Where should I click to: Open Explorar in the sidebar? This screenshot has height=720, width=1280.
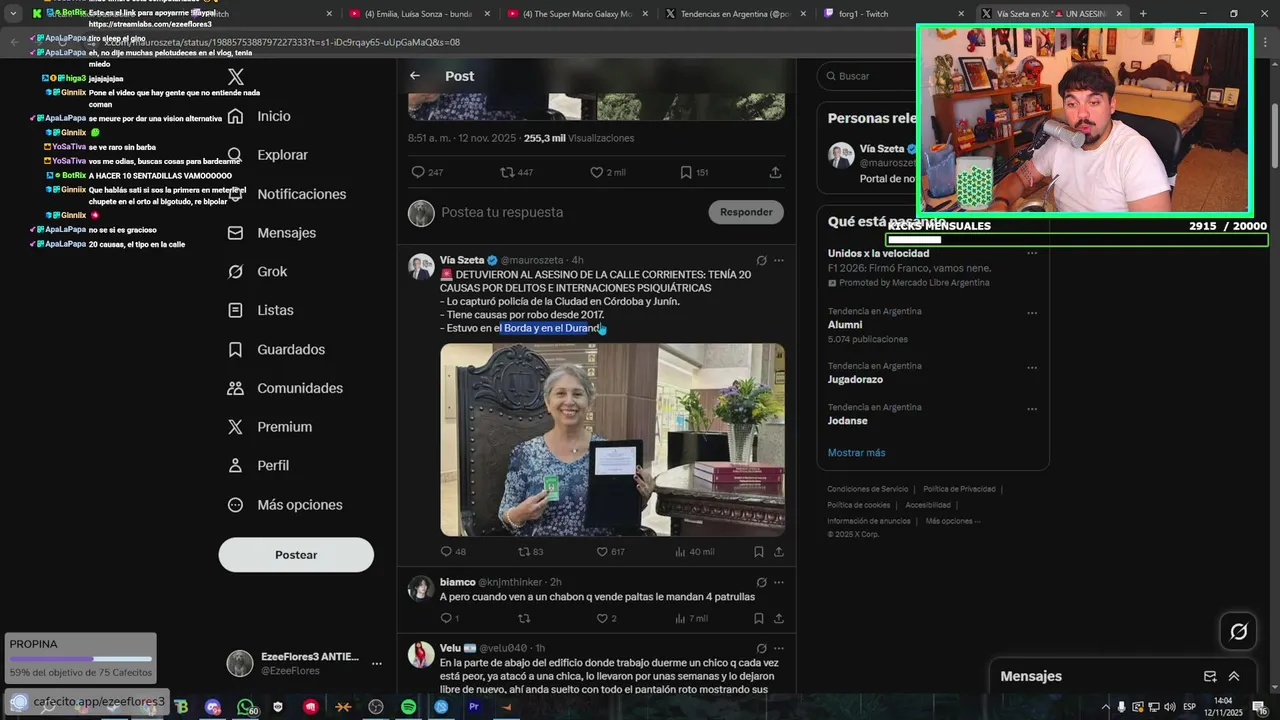tap(267, 155)
